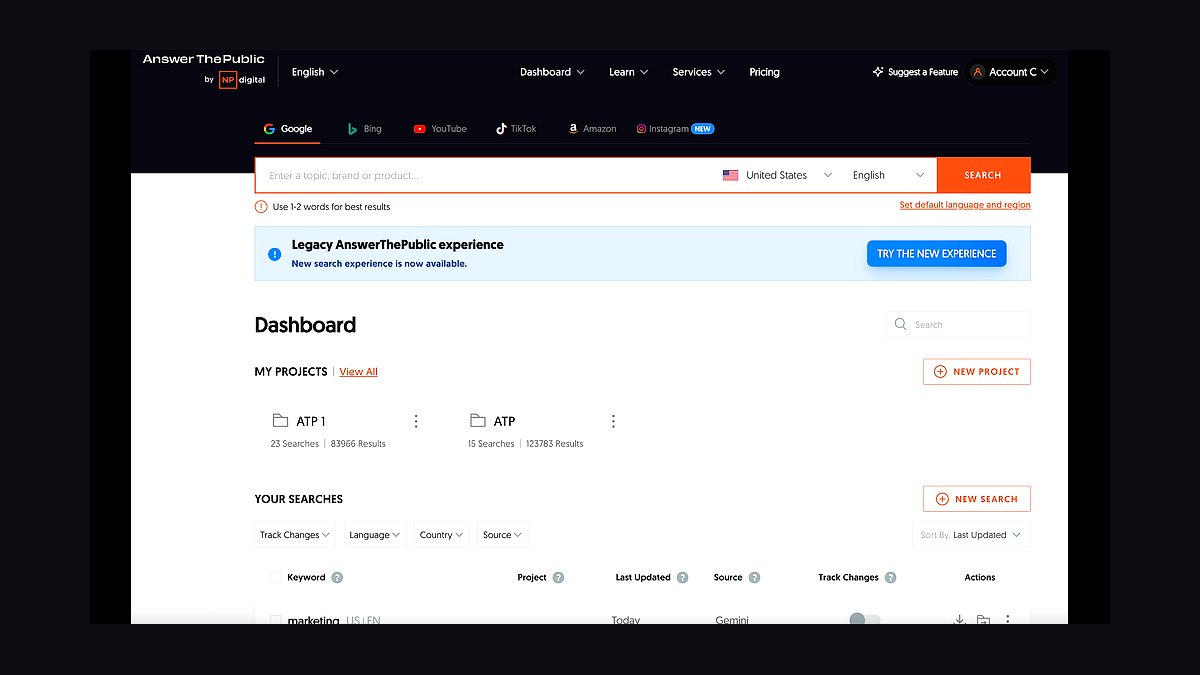Click the warning icon beside Use 1-2 words
The height and width of the screenshot is (675, 1200).
click(261, 207)
